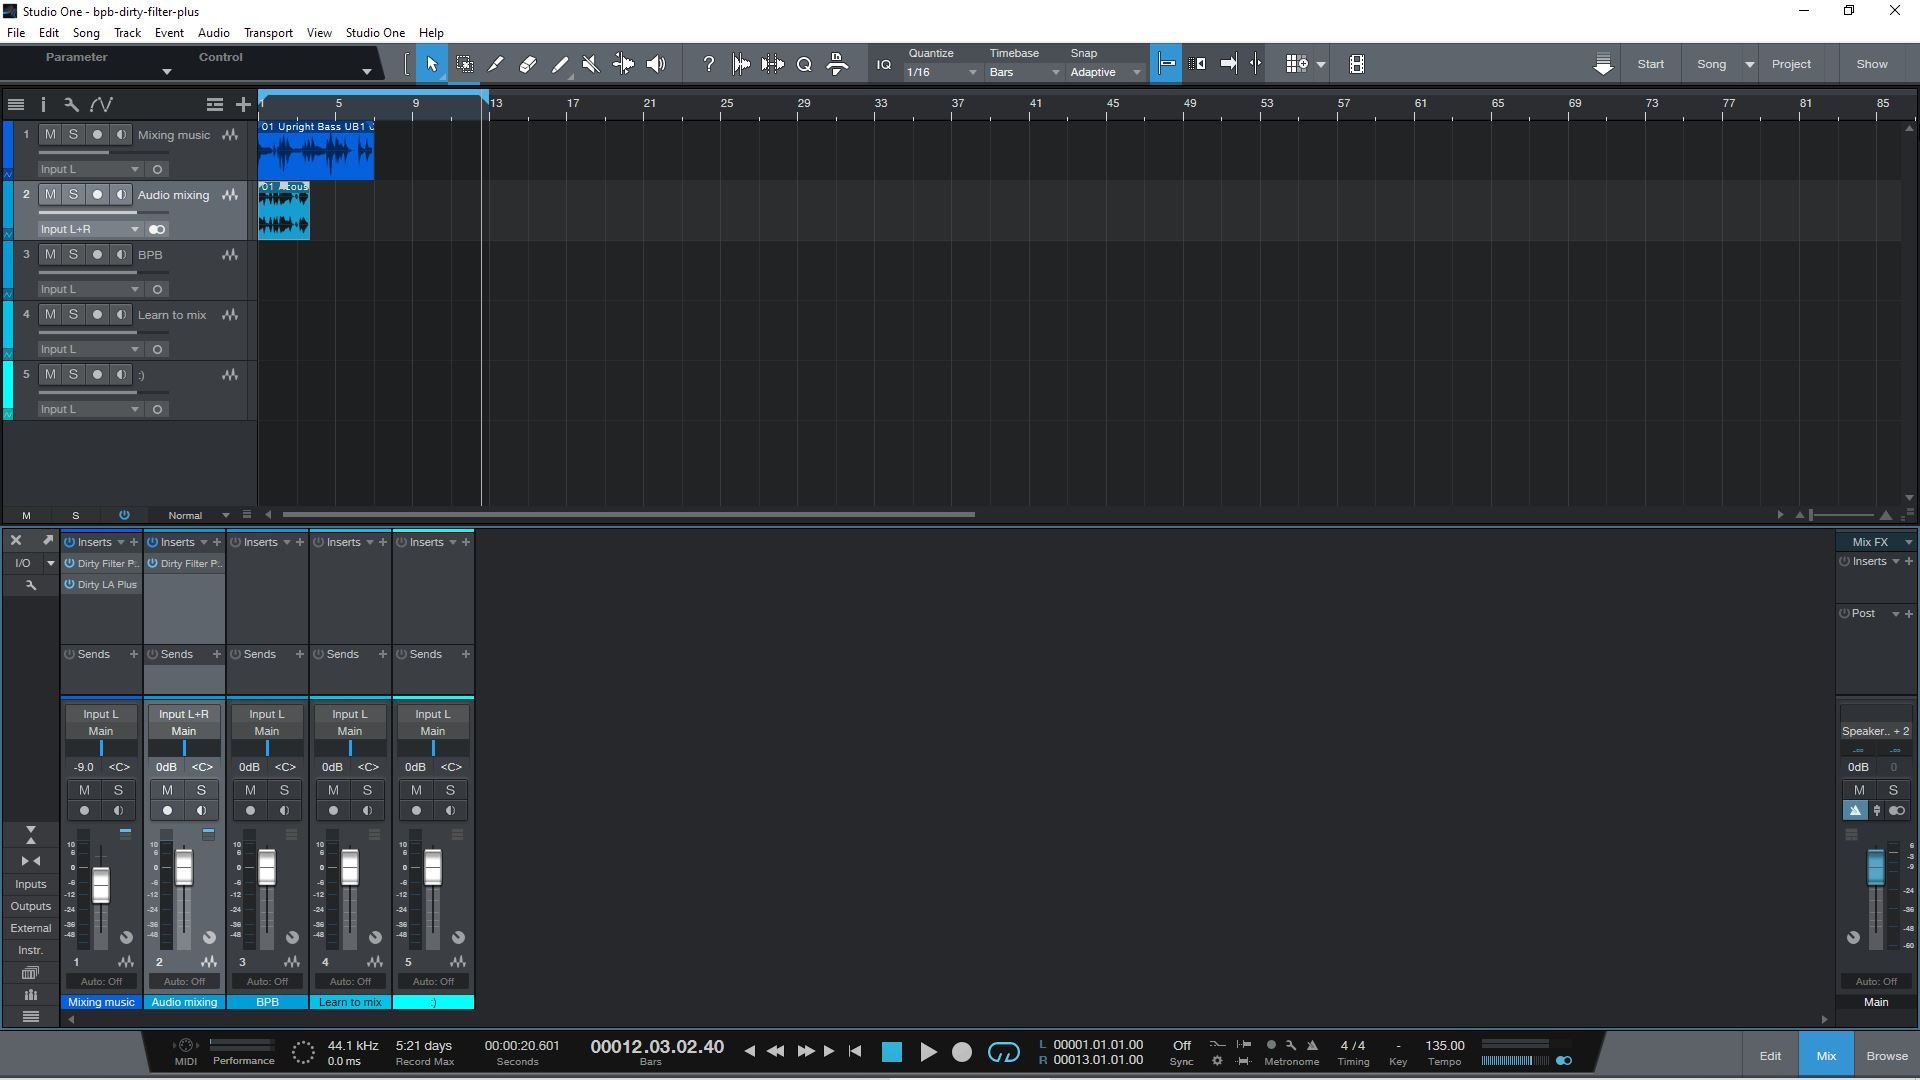Open Audio mixing Input L+R dropdown

pyautogui.click(x=90, y=229)
